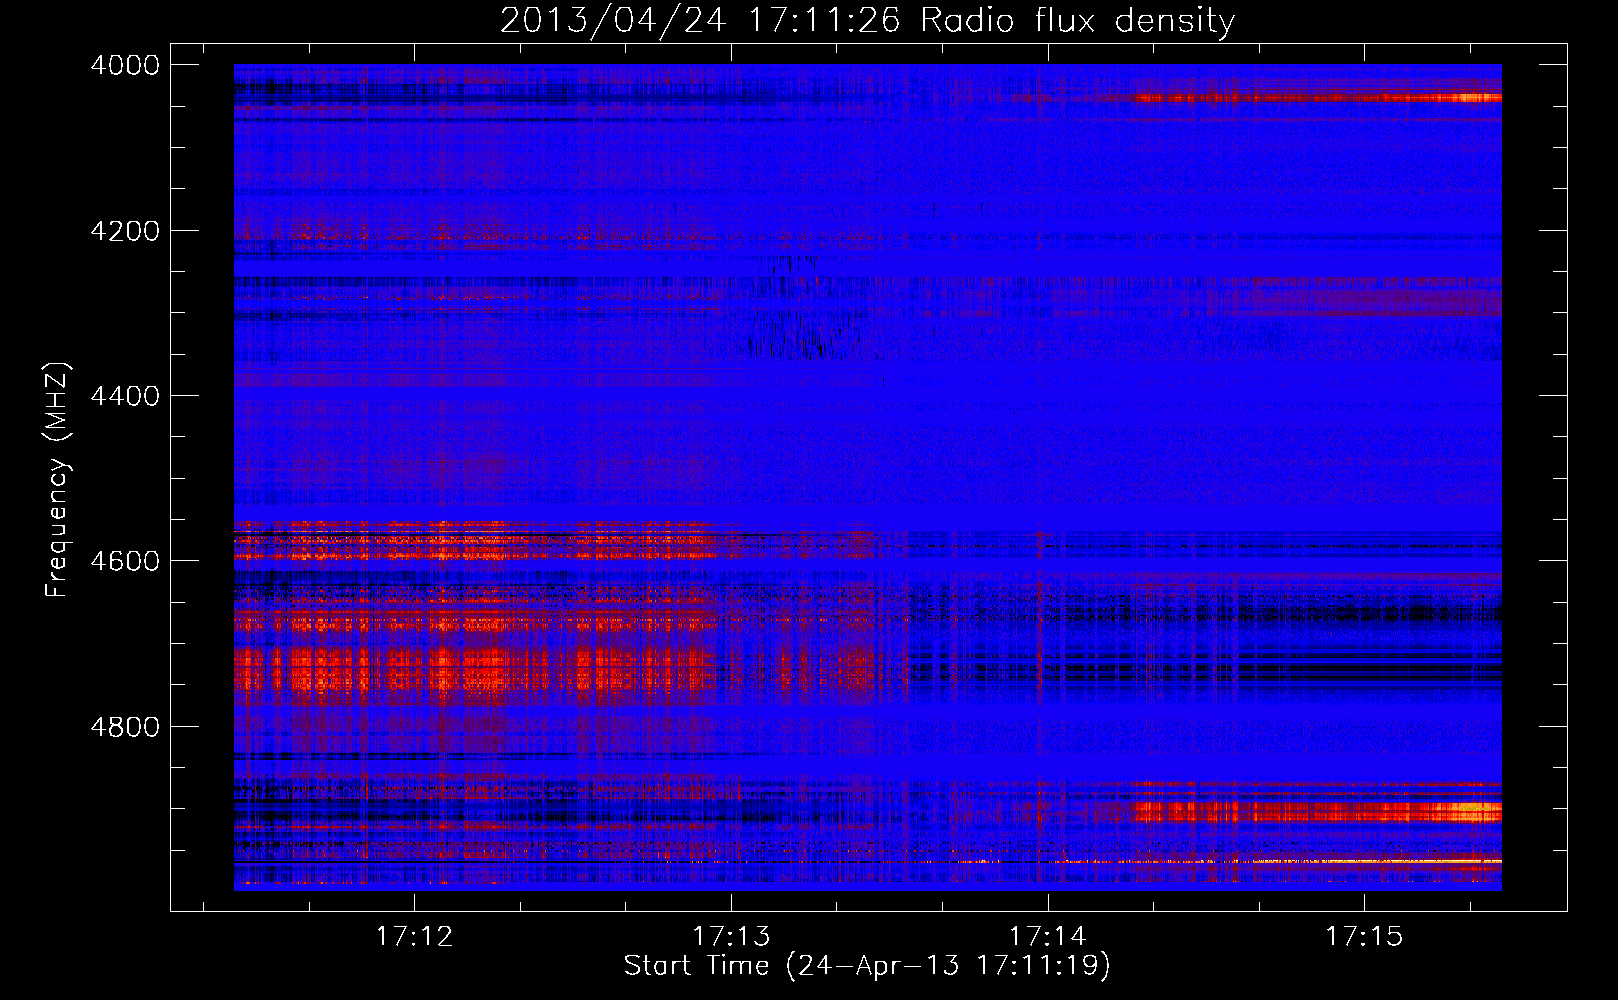This screenshot has height=1000, width=1618.
Task: Select the 4600 frequency tick label
Action: point(125,561)
